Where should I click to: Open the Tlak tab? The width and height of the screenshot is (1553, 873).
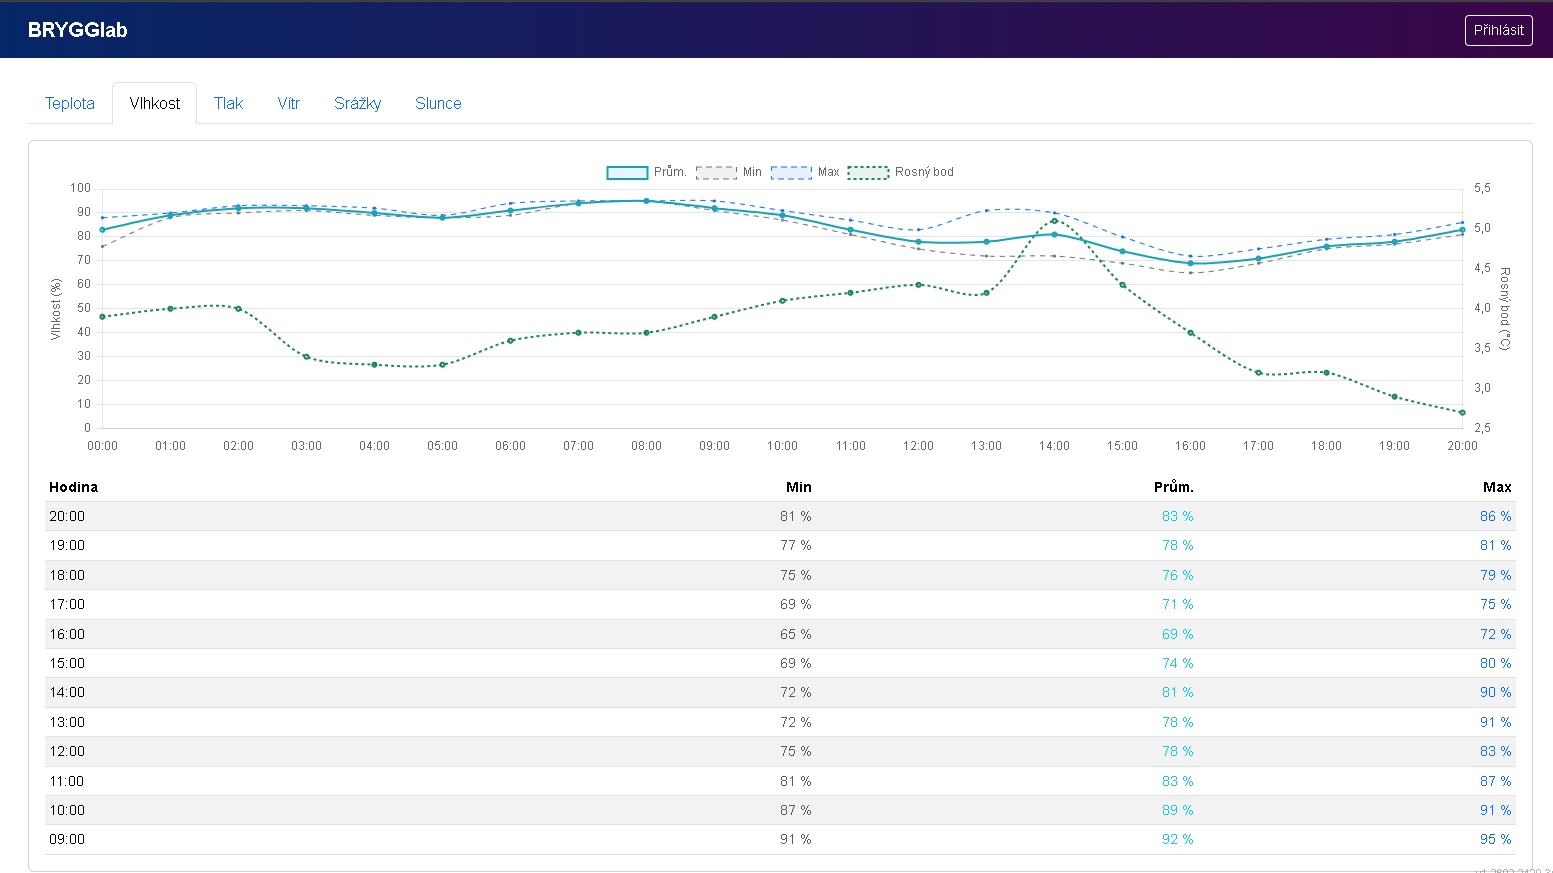tap(228, 103)
